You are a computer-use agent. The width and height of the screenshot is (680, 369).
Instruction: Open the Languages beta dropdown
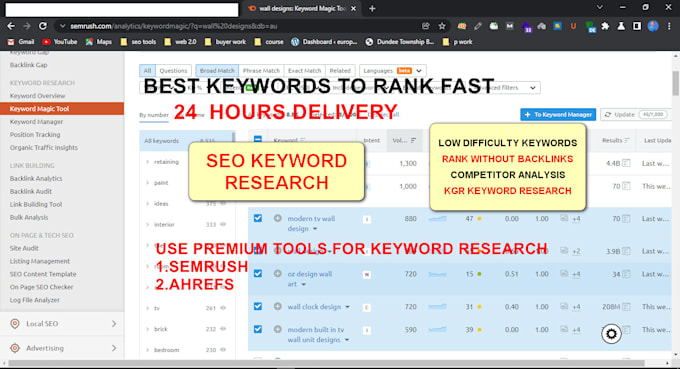pos(392,71)
